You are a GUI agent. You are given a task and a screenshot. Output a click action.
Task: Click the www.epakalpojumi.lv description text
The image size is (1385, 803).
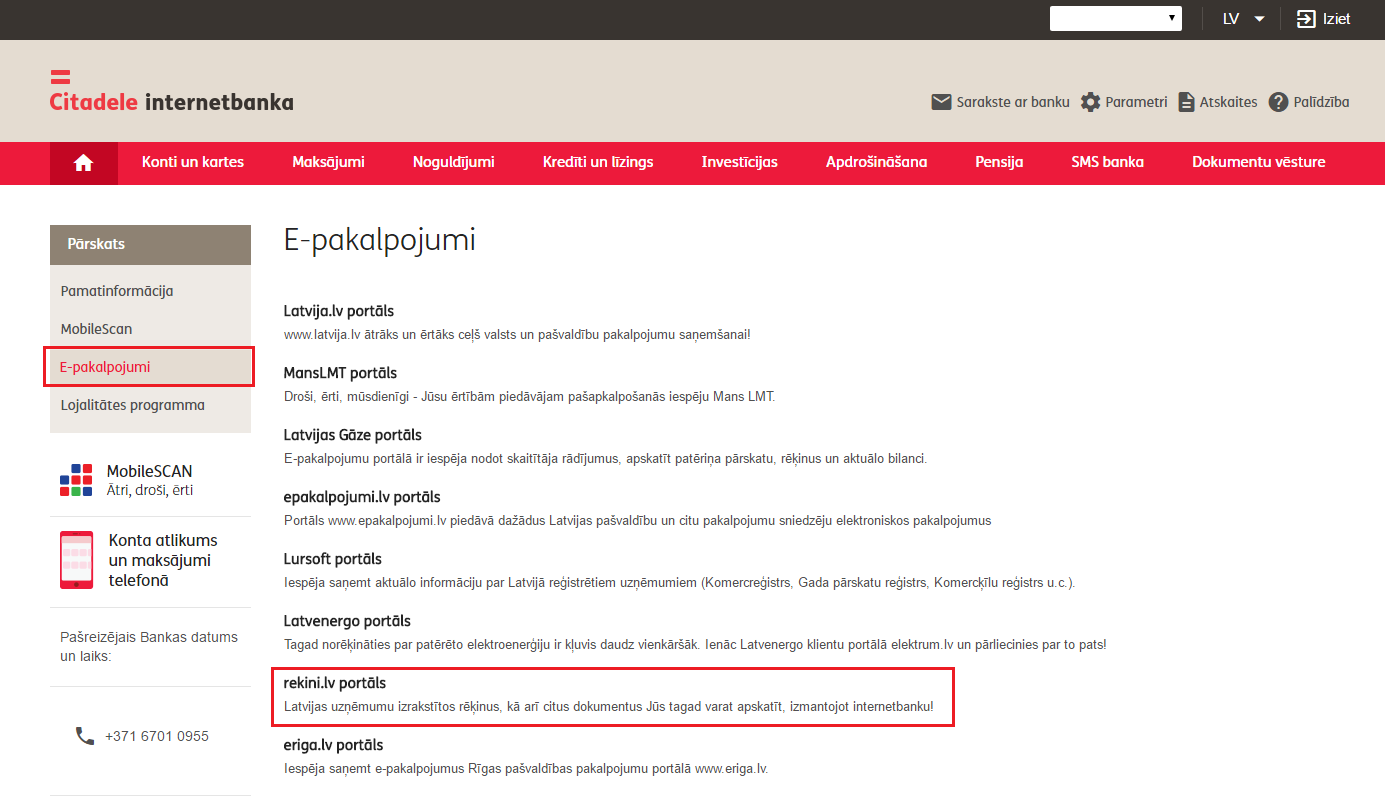pos(638,521)
